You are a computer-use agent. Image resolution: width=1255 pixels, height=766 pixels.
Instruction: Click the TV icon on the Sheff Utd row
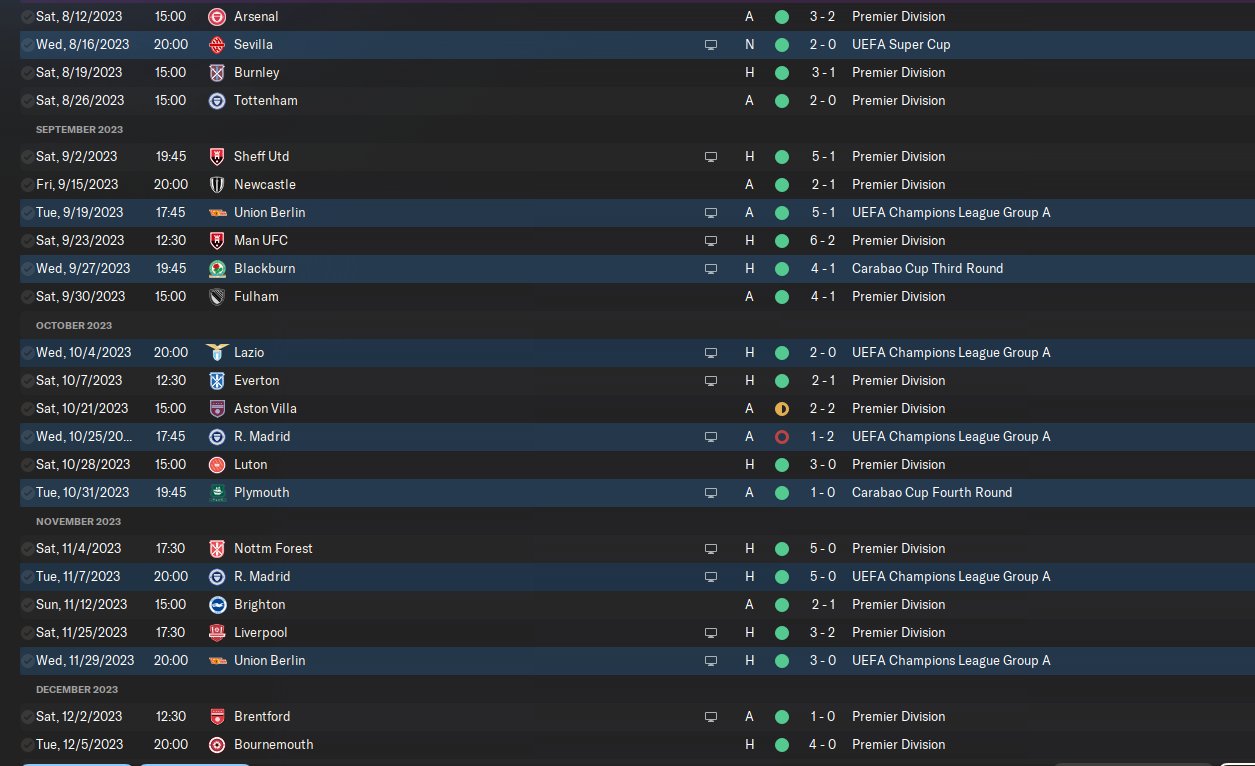coord(711,157)
